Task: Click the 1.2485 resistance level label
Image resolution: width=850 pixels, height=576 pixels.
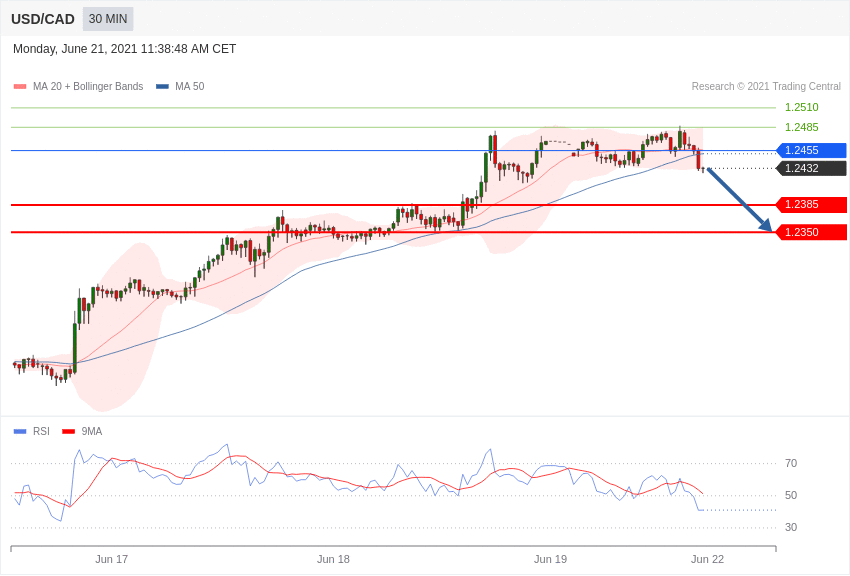Action: coord(802,127)
